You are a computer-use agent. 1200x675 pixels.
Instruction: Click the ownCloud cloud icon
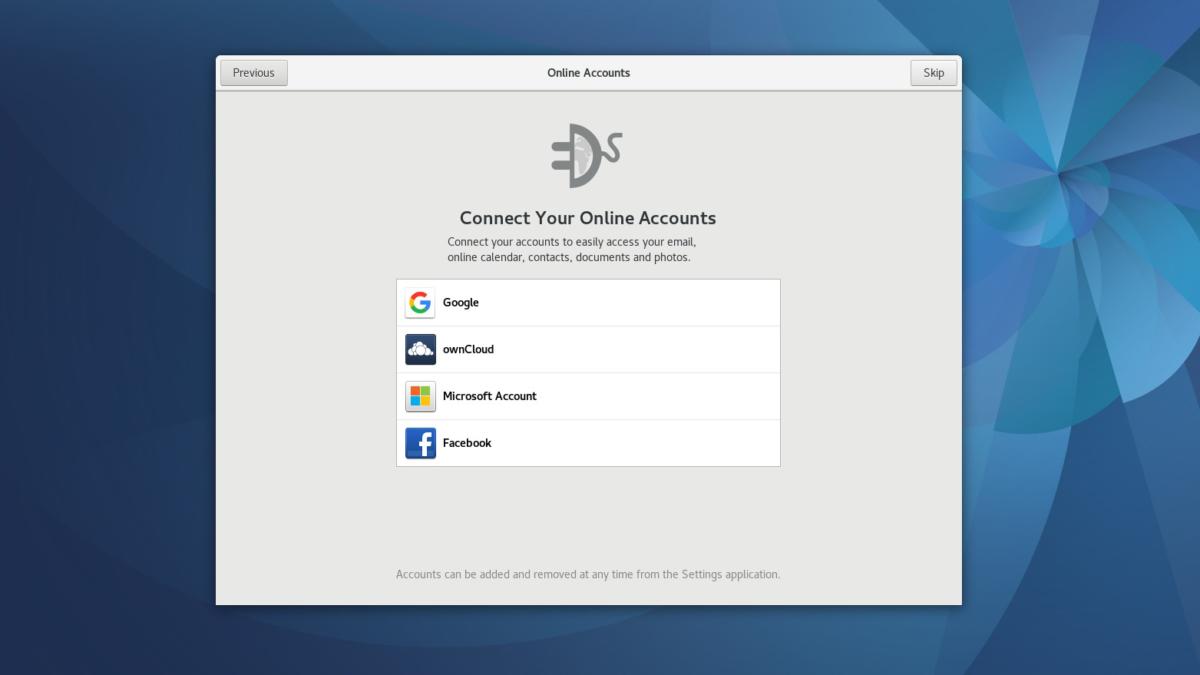[x=420, y=349]
